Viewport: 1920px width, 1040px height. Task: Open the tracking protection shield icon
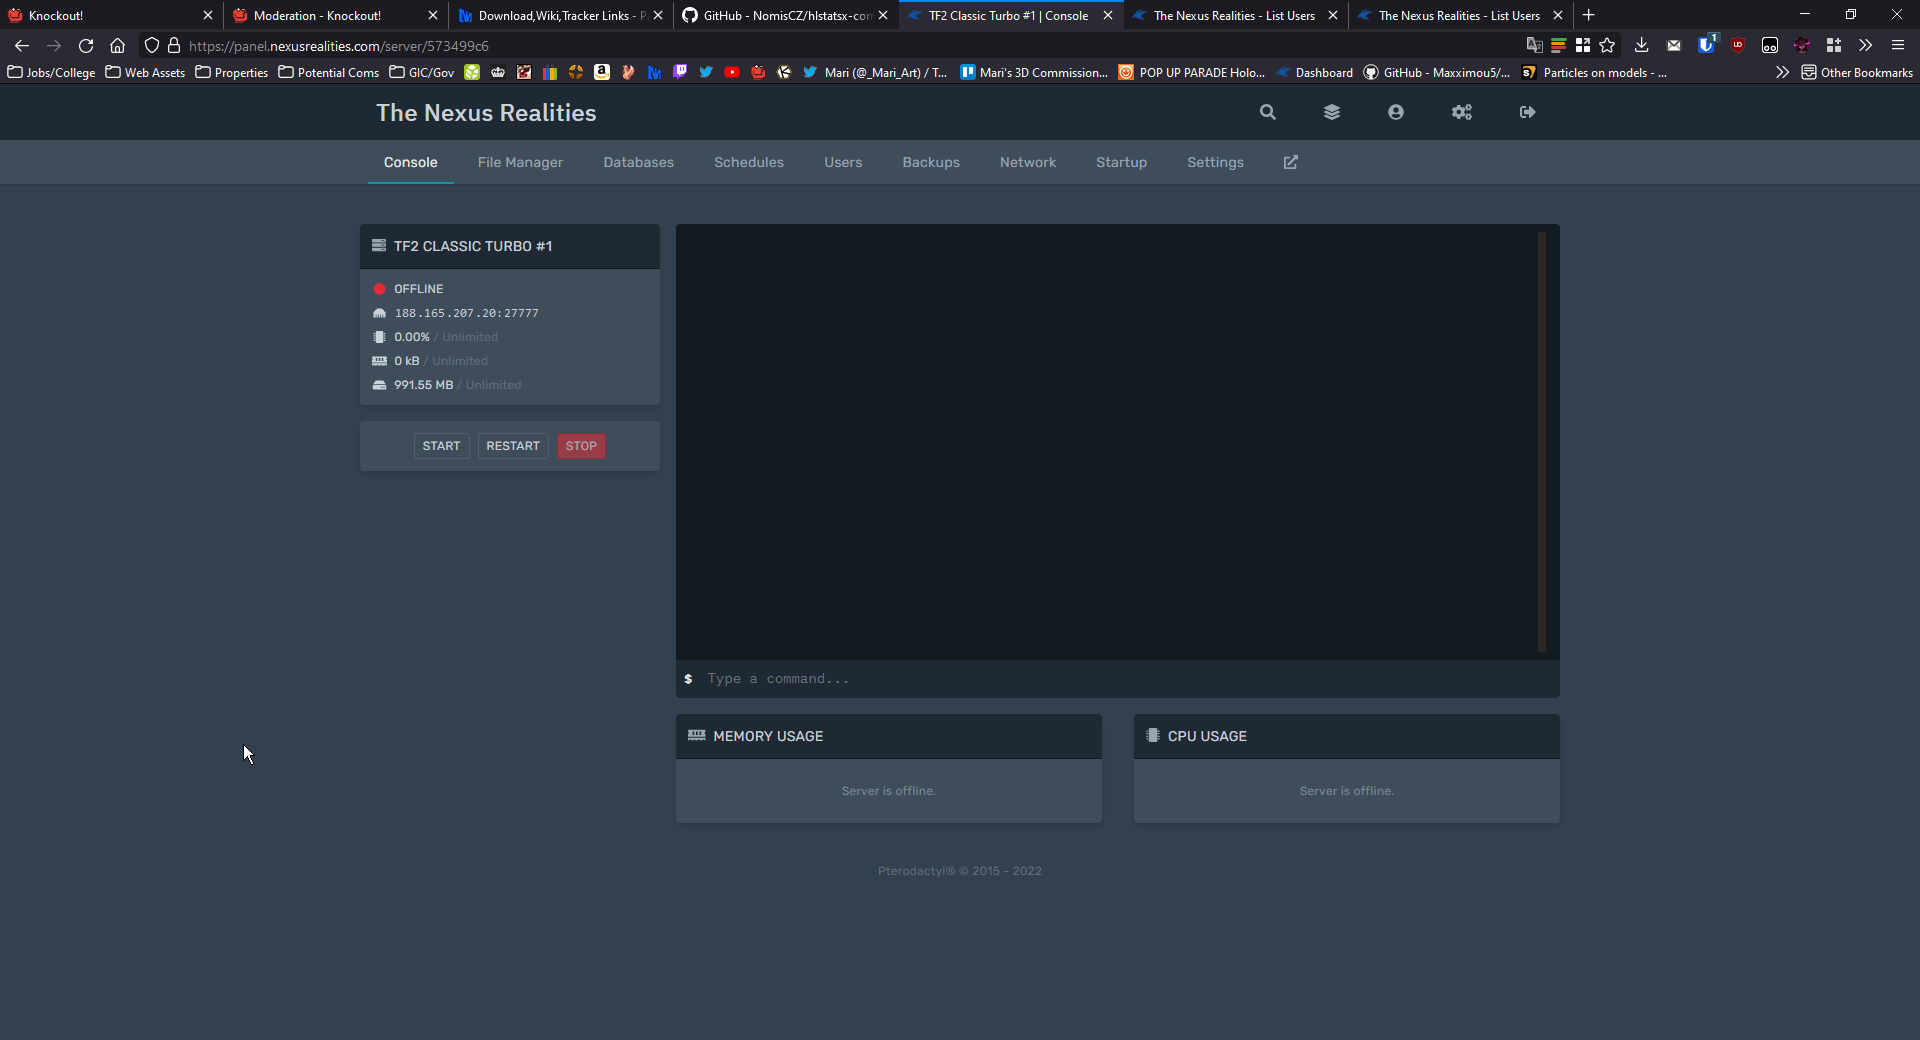[152, 45]
